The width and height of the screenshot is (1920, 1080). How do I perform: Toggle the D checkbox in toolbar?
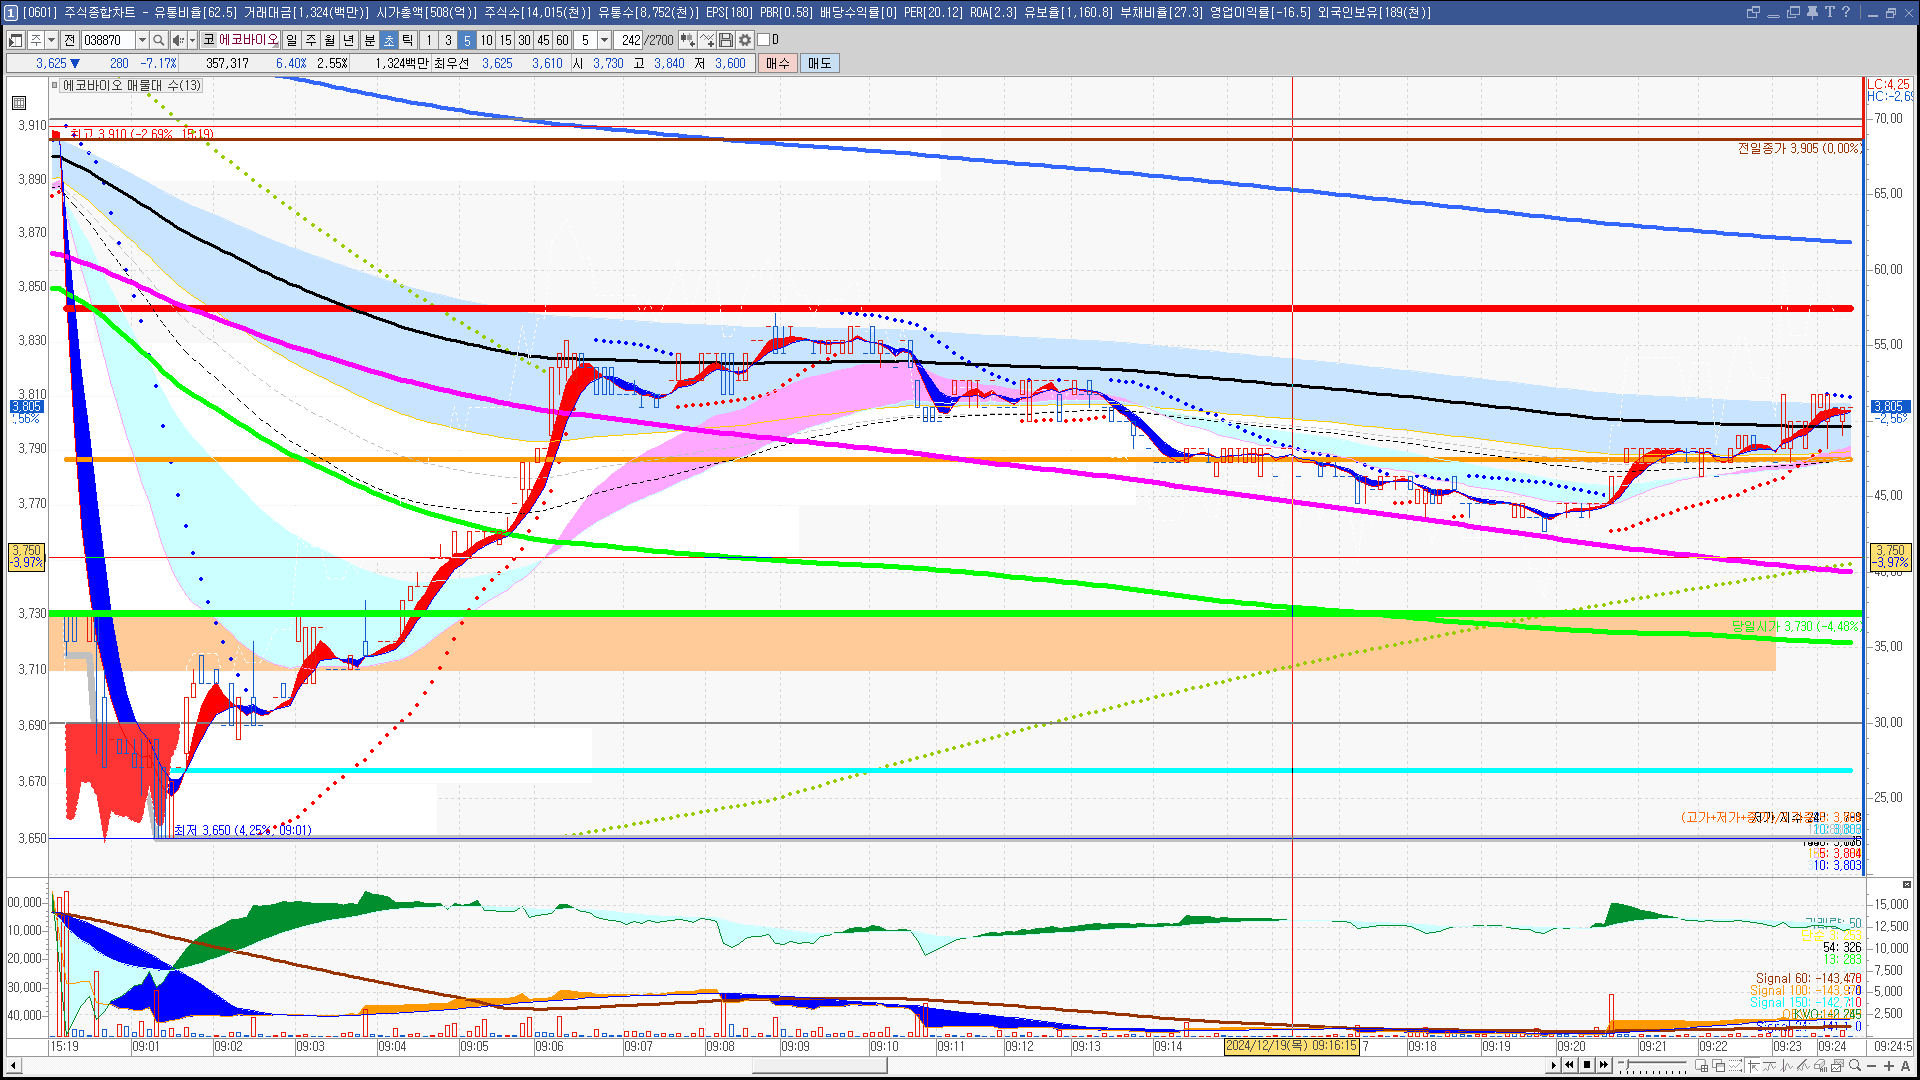point(764,40)
